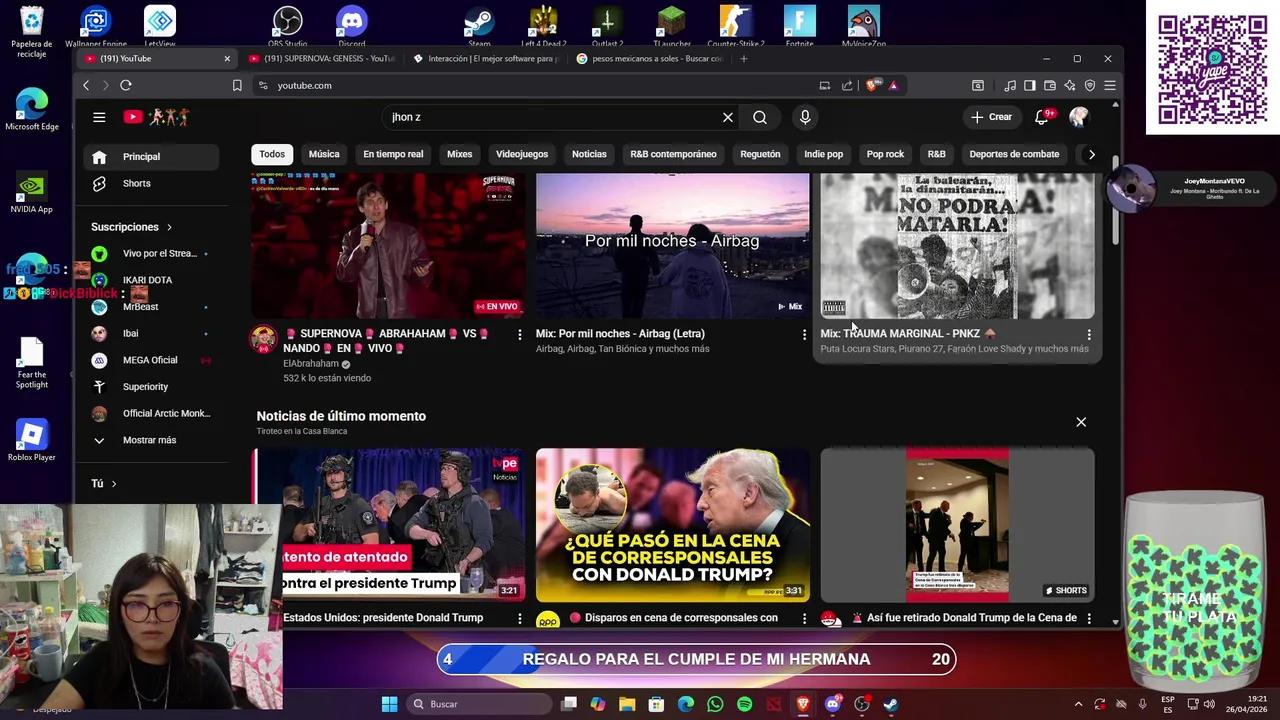Open ¿Qué pasó en la cena thumbnail
The width and height of the screenshot is (1280, 720).
[672, 525]
